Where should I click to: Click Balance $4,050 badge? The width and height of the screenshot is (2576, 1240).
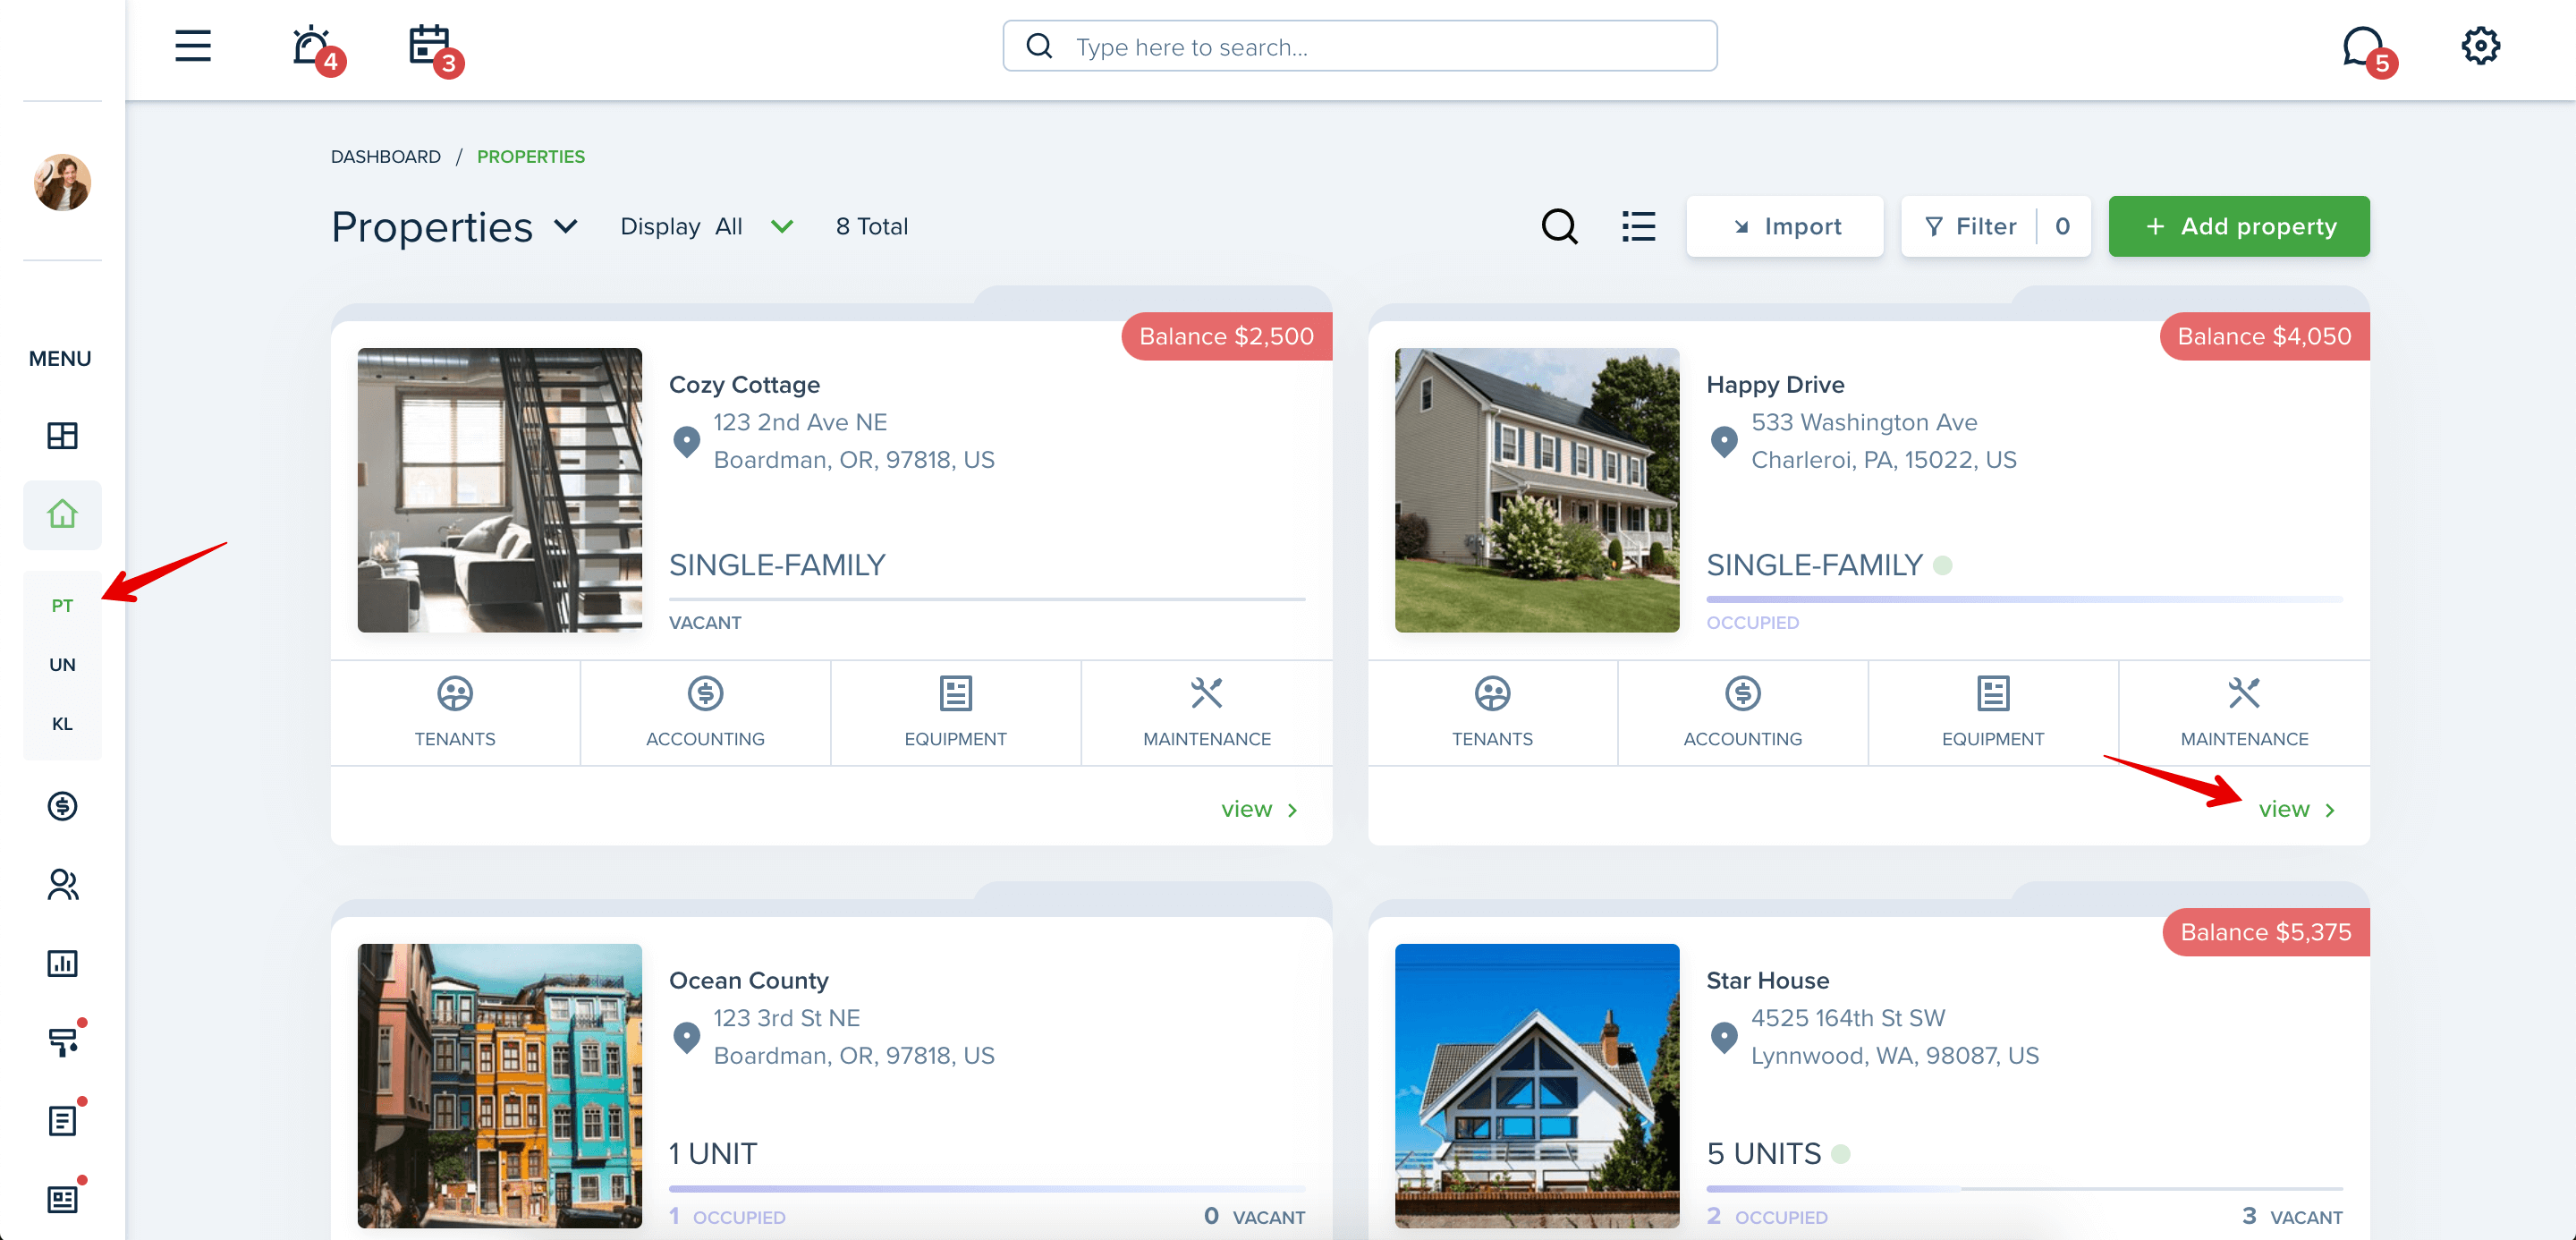[x=2264, y=336]
